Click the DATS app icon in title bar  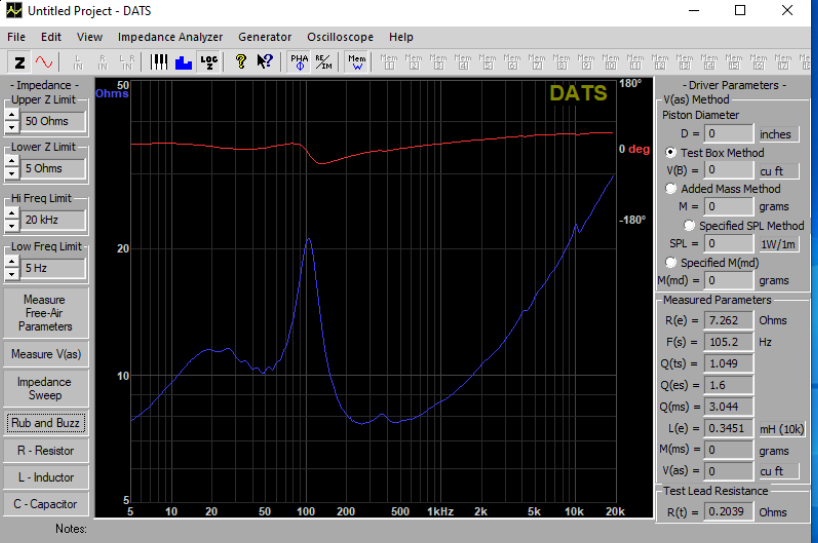coord(14,10)
